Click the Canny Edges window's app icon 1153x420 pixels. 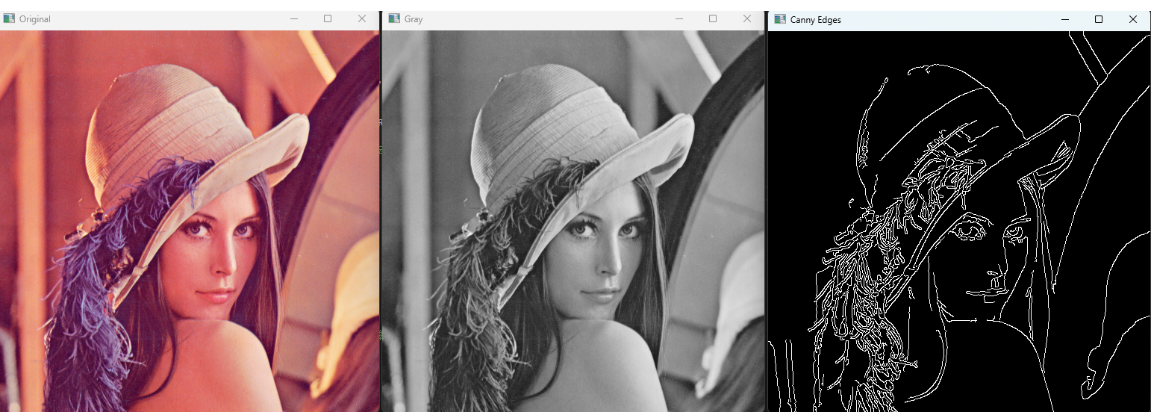[x=779, y=19]
